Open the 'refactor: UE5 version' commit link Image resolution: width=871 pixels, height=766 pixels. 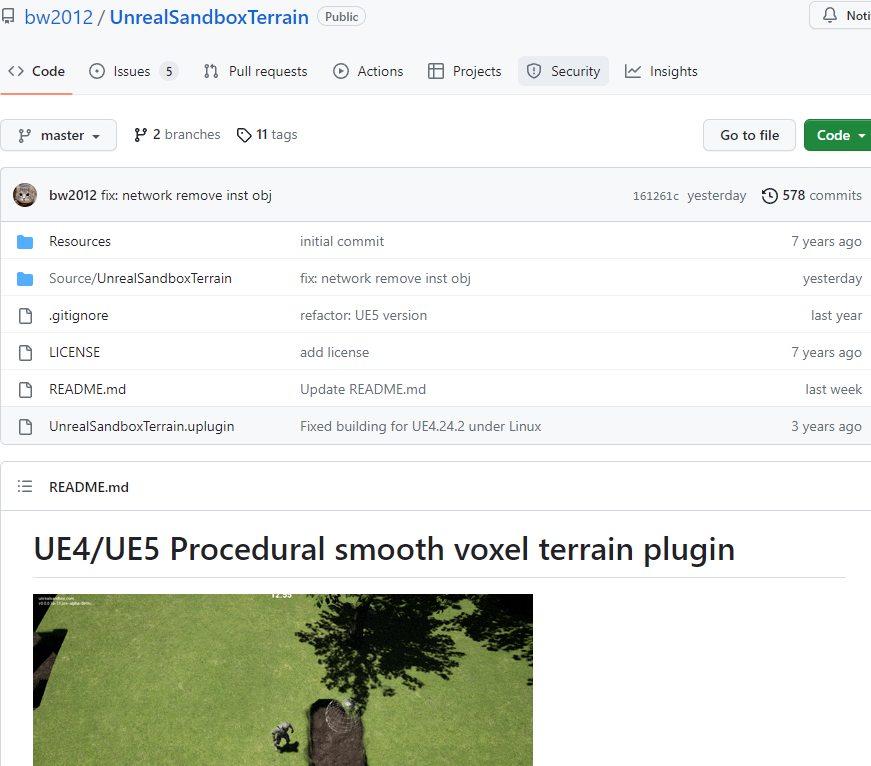363,316
